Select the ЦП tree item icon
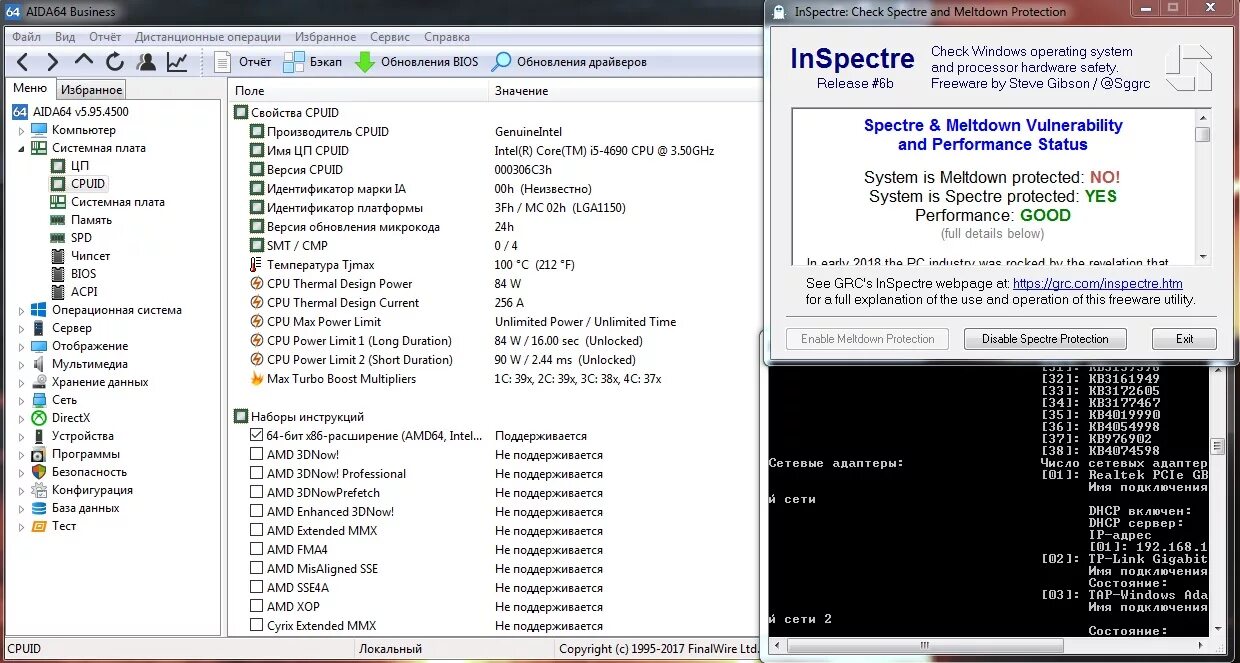This screenshot has height=663, width=1240. click(x=59, y=166)
